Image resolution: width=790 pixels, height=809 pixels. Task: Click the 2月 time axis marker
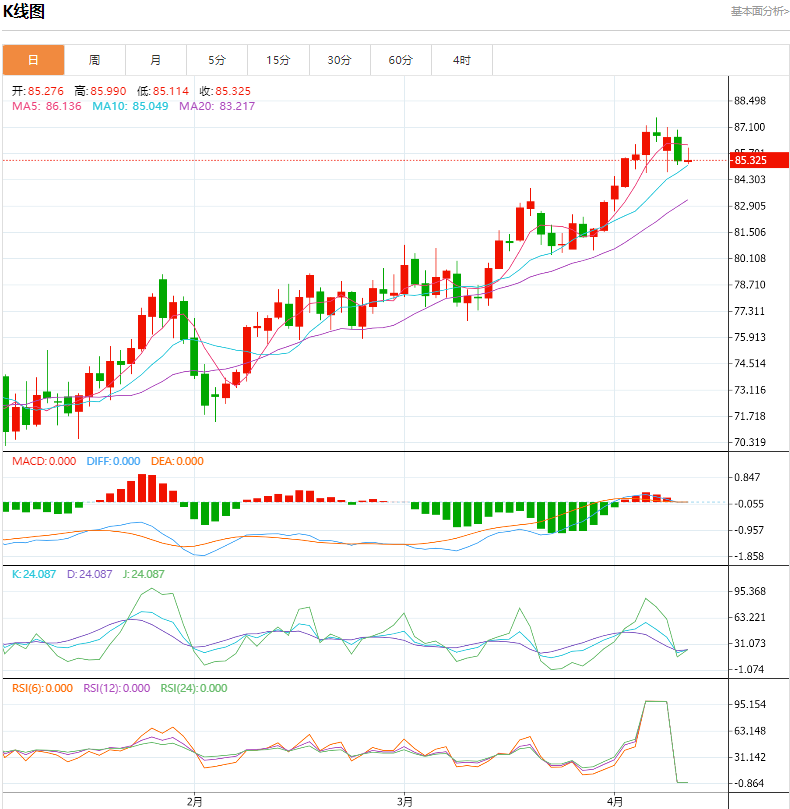[194, 801]
